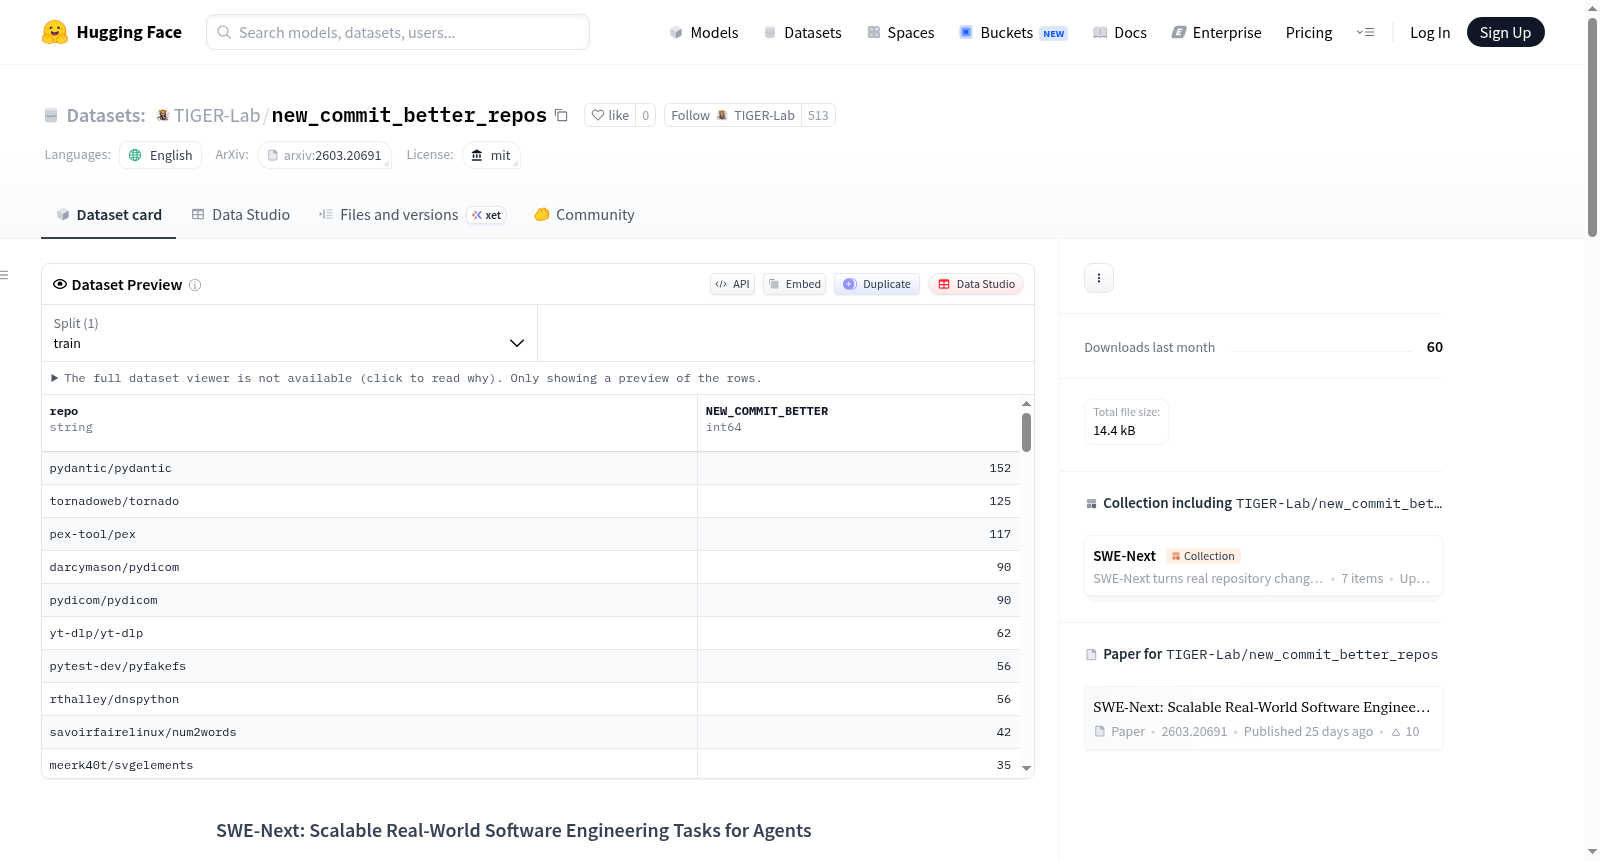1600x861 pixels.
Task: Go to the Enterprise page
Action: point(1216,32)
